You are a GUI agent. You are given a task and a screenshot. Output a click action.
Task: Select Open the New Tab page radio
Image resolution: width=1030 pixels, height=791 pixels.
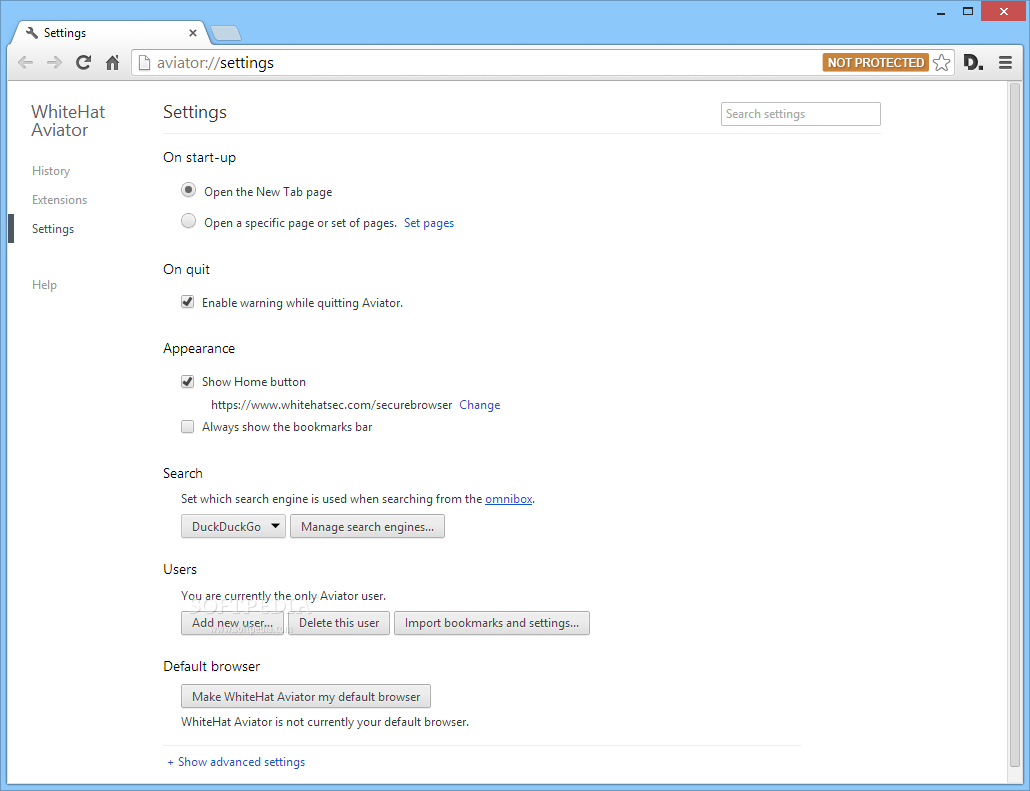(x=189, y=190)
